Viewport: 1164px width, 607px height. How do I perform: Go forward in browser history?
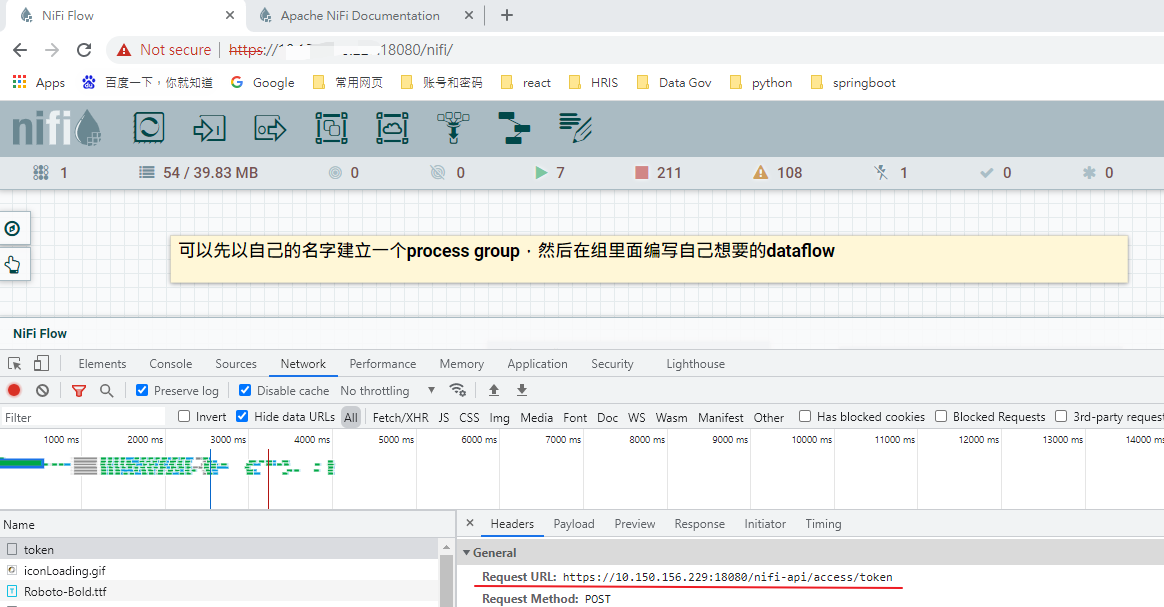pos(52,50)
